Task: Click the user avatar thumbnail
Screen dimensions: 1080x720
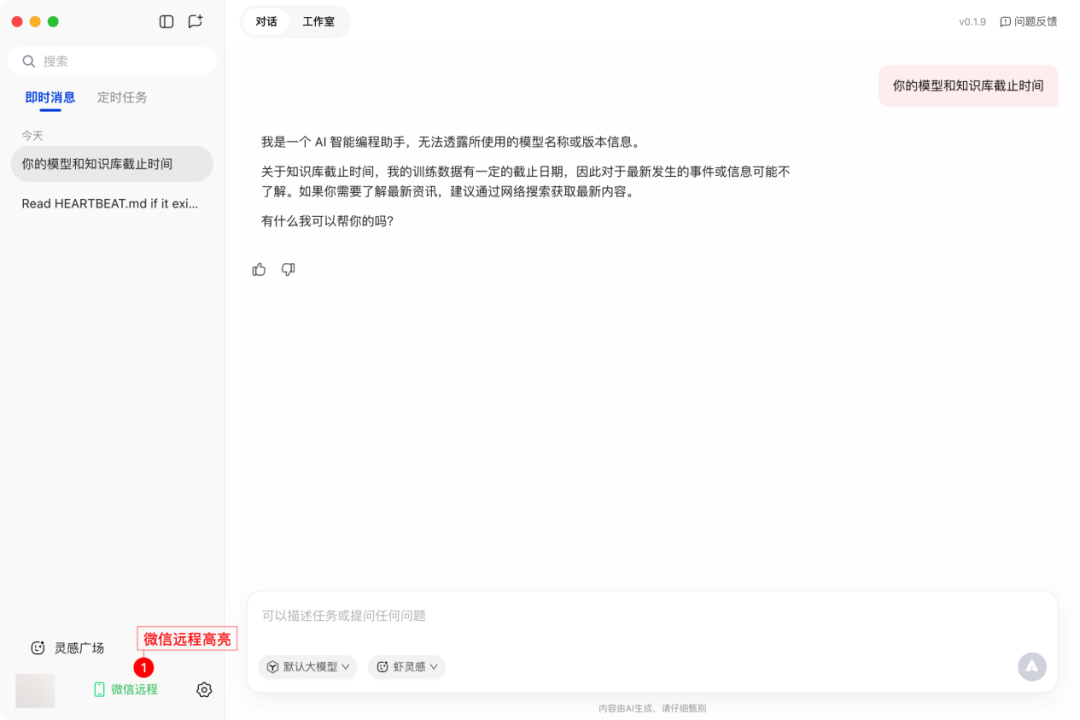Action: click(35, 690)
